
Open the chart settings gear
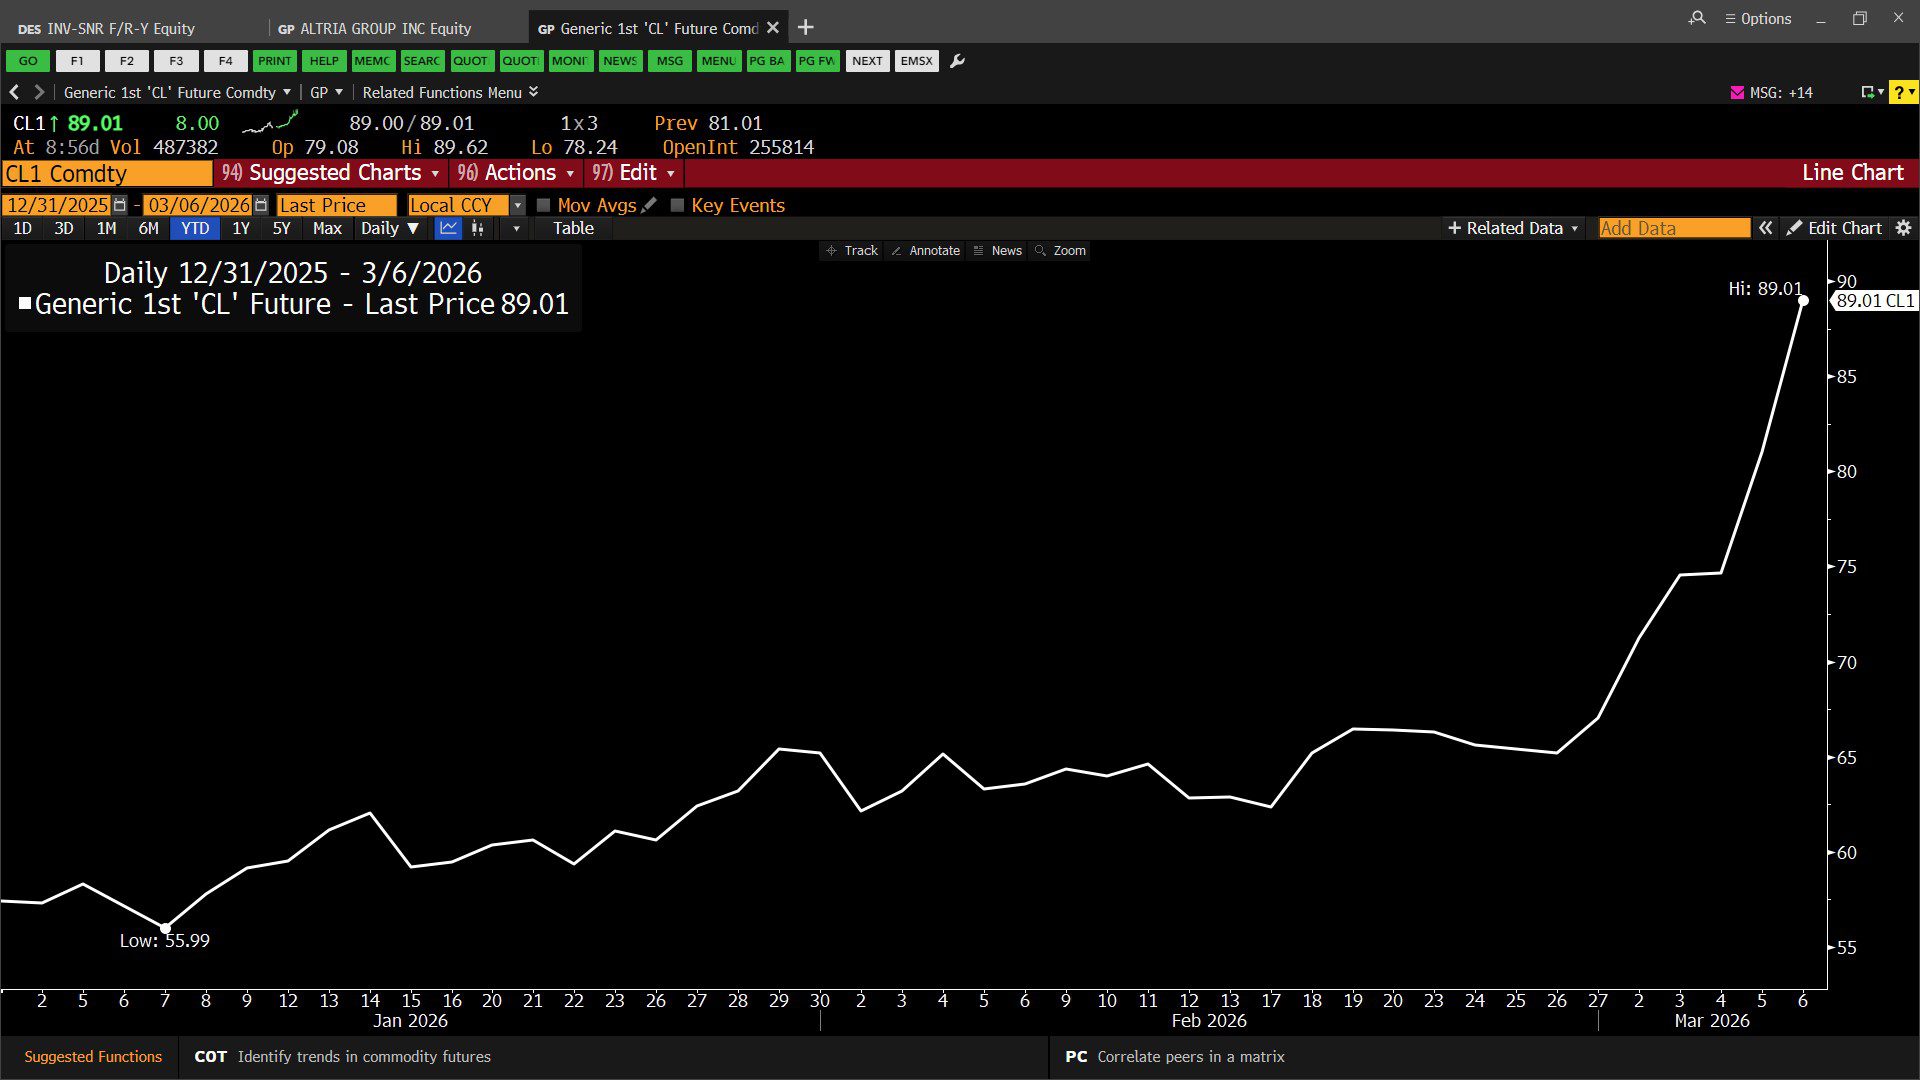click(x=1903, y=228)
